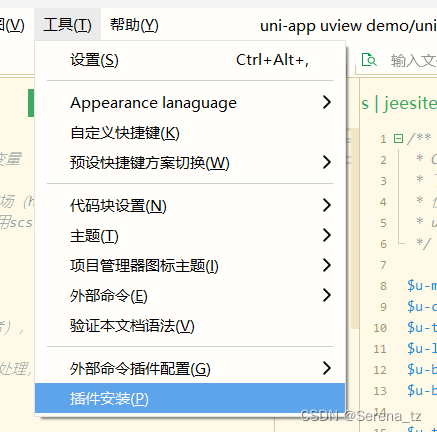Expand the arrow beside Appearance lanaguage
This screenshot has width=437, height=432.
tap(327, 102)
